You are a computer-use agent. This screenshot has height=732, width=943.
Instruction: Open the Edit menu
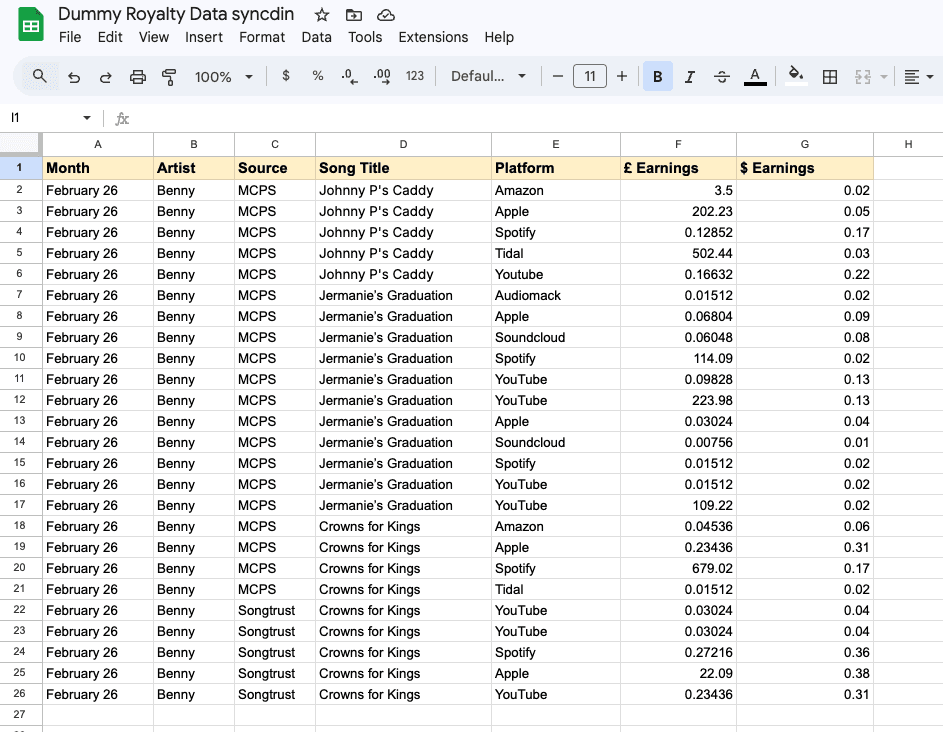[x=110, y=37]
